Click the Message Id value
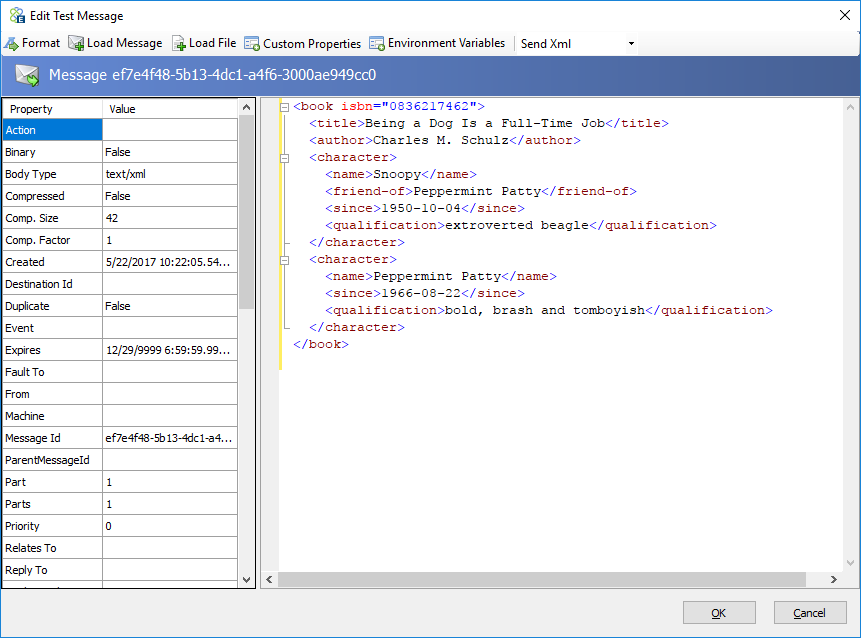 click(170, 438)
